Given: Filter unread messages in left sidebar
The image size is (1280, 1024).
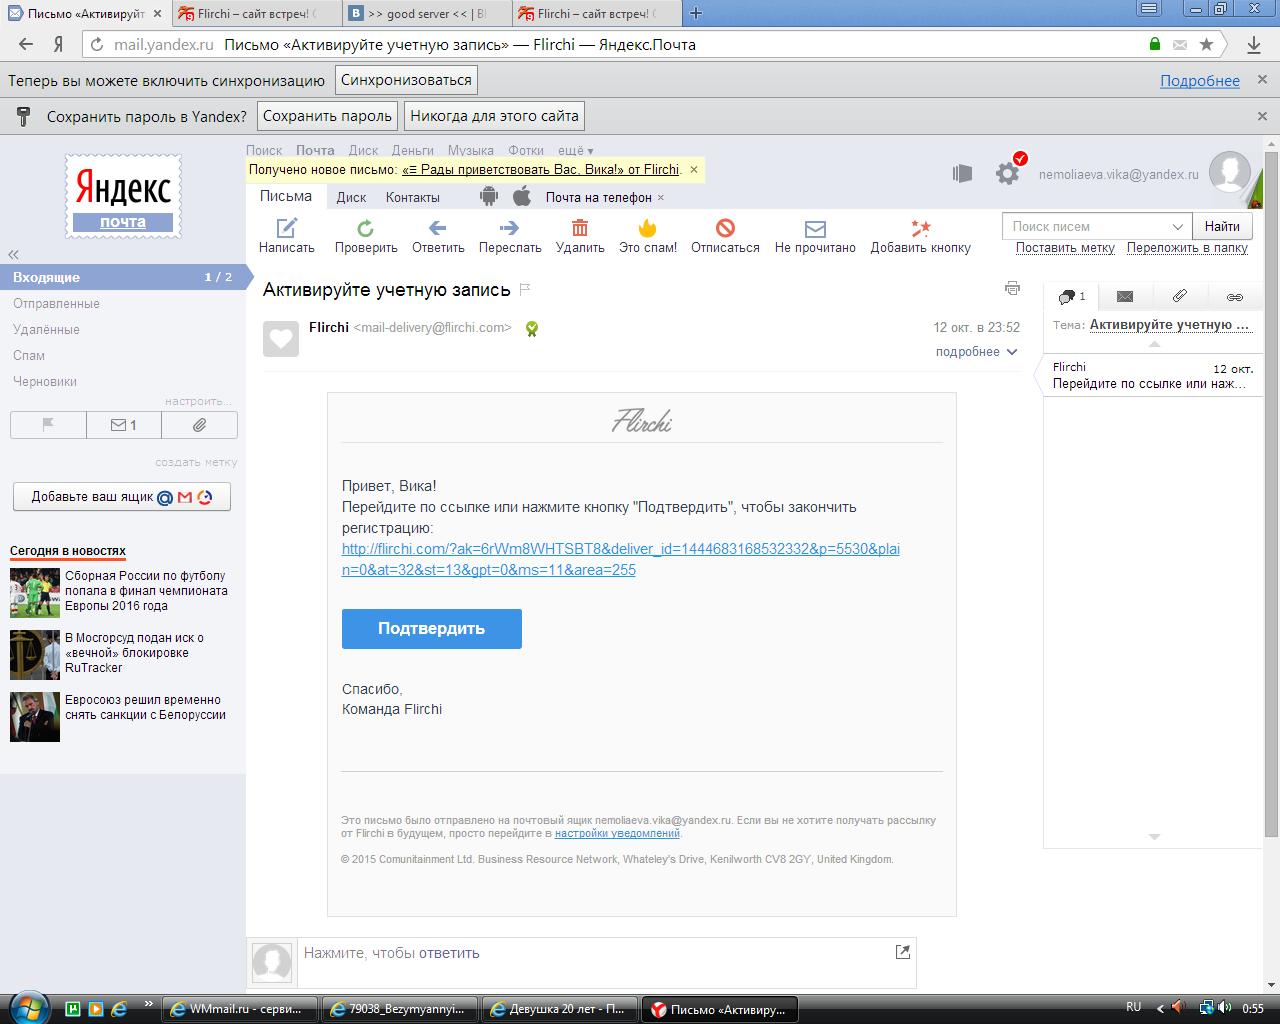Looking at the screenshot, I should [x=124, y=425].
